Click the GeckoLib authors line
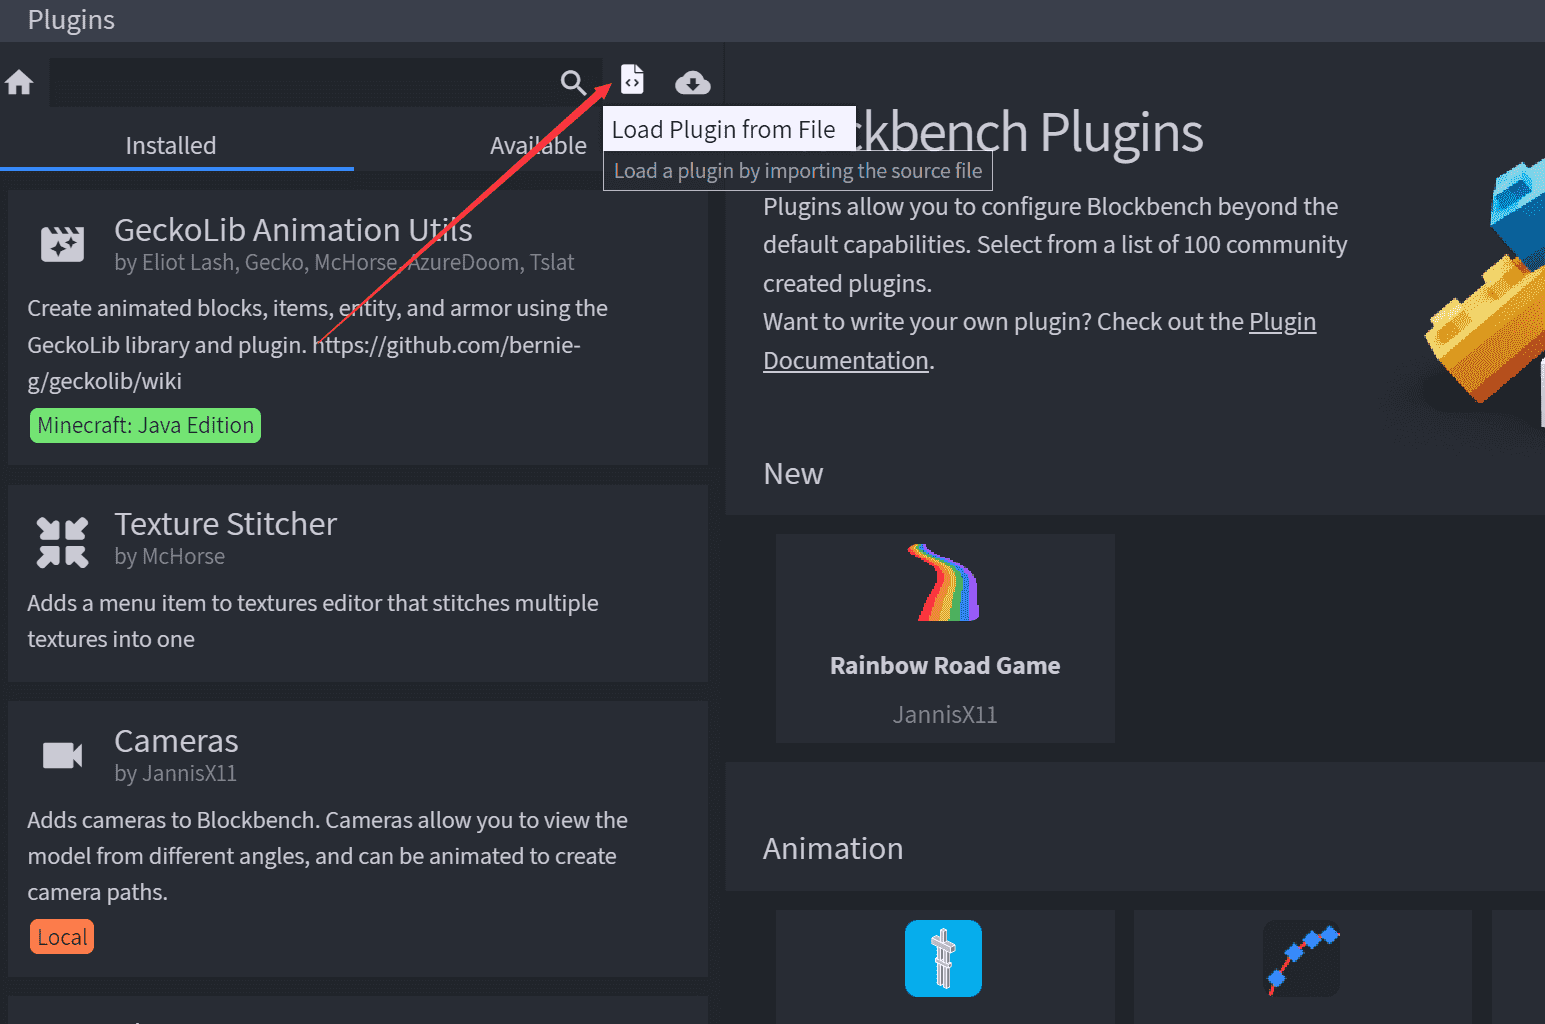This screenshot has height=1024, width=1545. pyautogui.click(x=344, y=263)
